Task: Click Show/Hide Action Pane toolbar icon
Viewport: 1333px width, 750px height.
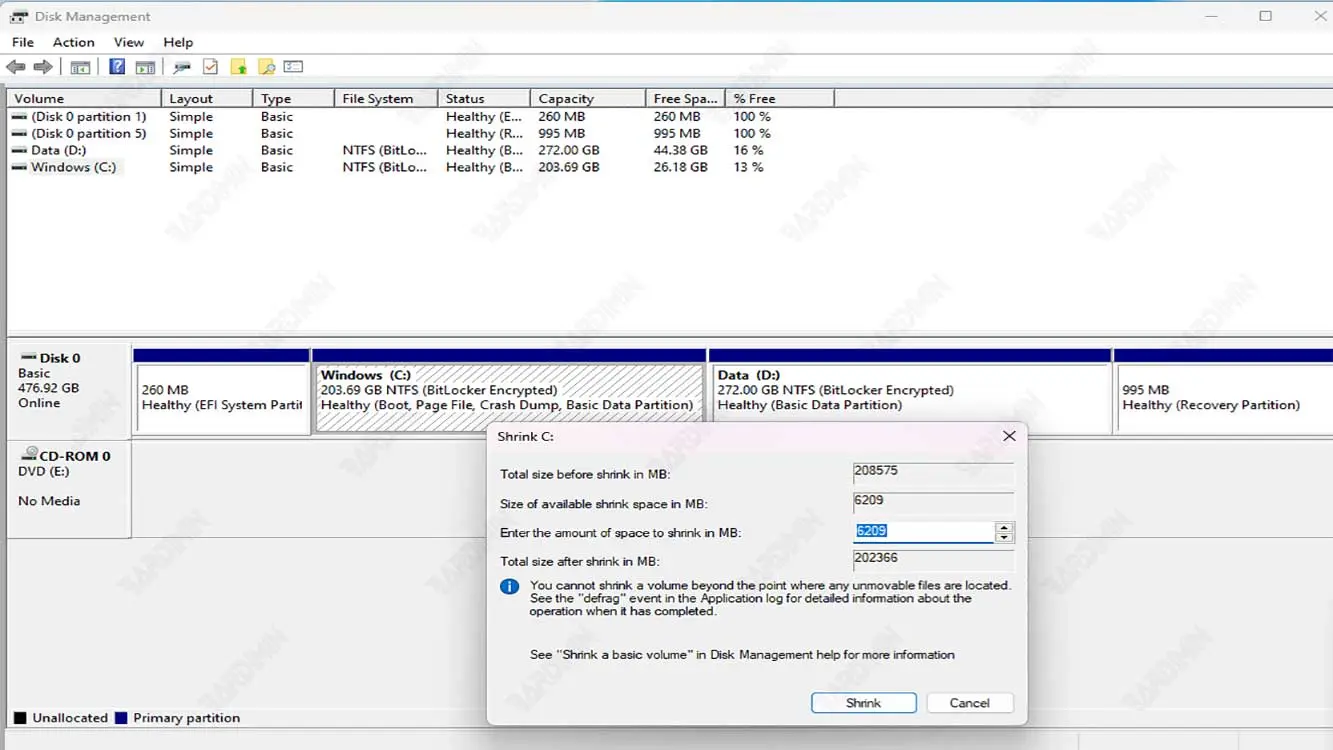Action: tap(146, 67)
